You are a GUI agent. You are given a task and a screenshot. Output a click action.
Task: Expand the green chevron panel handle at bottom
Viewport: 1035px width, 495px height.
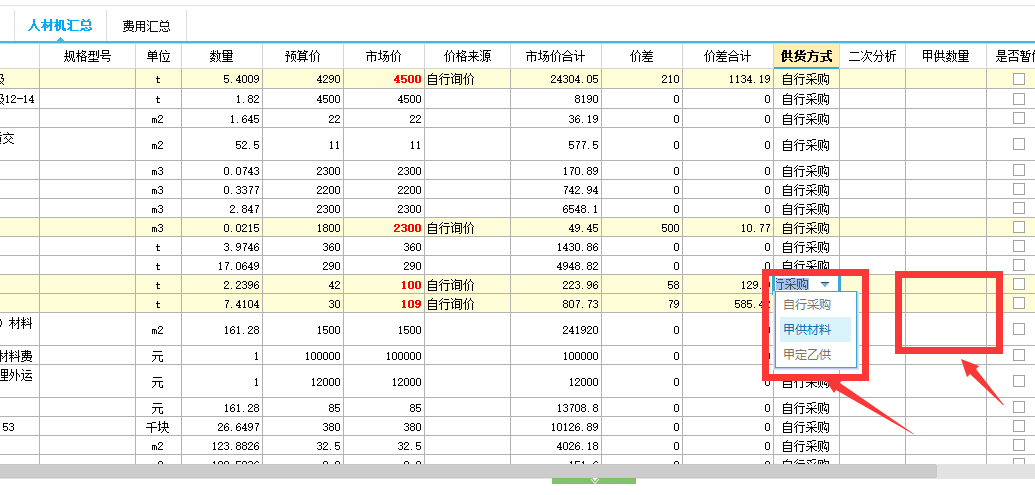tap(594, 480)
